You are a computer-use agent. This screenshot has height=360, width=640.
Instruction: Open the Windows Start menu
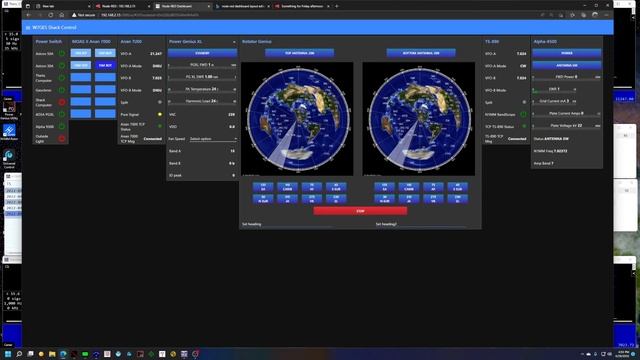[8, 354]
